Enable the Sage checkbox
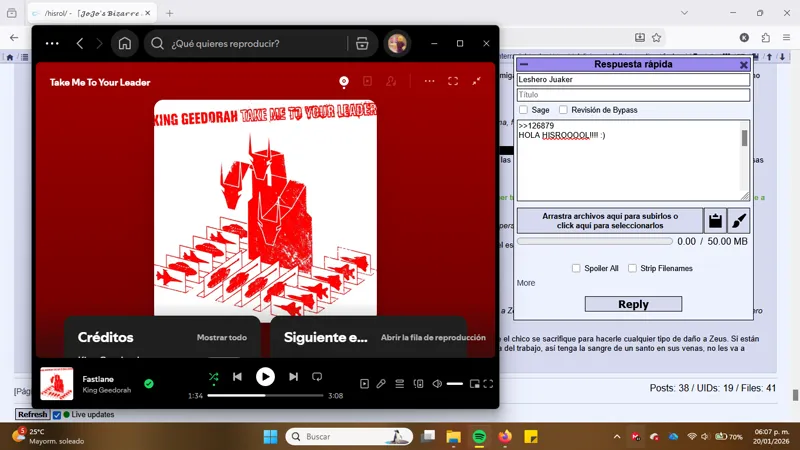Screen dimensions: 800x450 (x=523, y=110)
